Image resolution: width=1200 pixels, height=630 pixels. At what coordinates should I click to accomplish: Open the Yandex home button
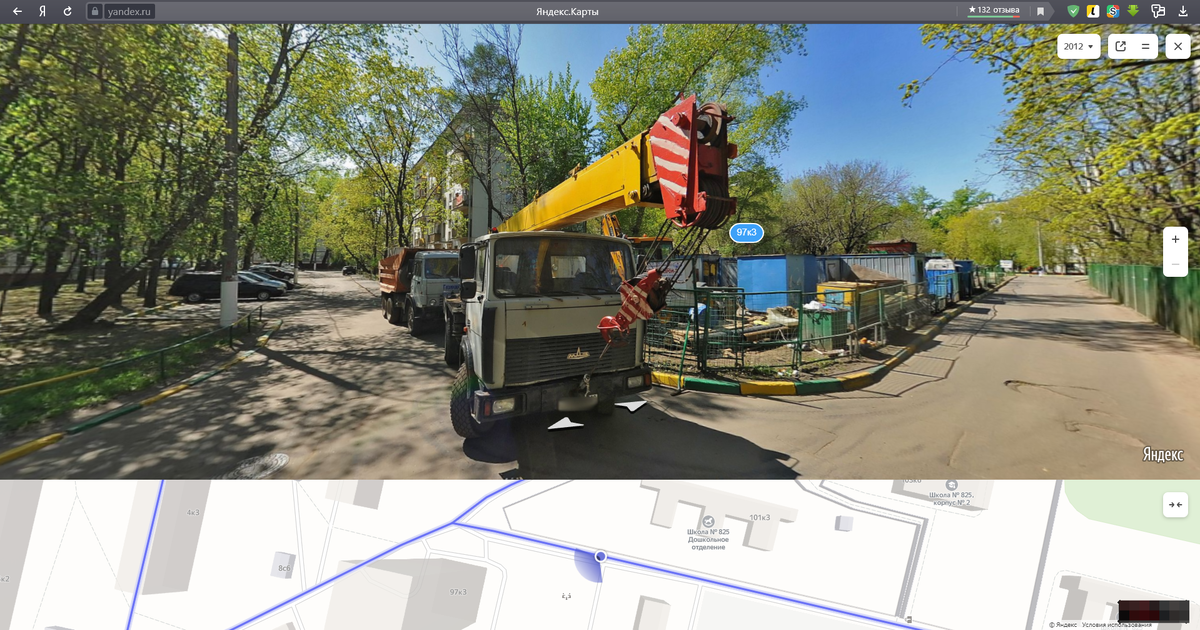click(42, 11)
